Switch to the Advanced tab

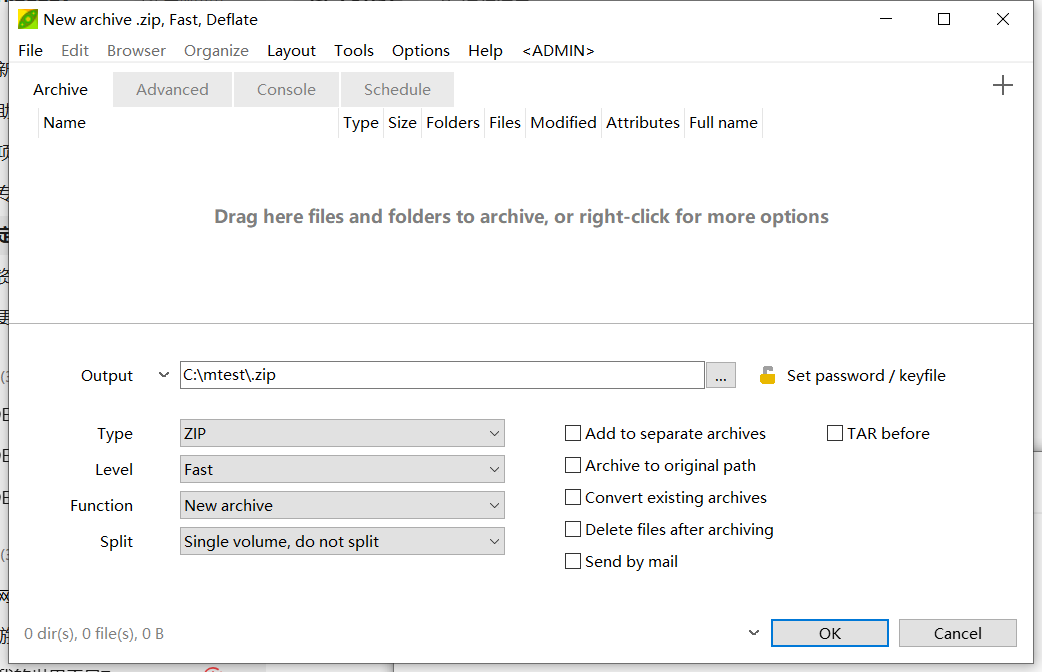click(172, 90)
